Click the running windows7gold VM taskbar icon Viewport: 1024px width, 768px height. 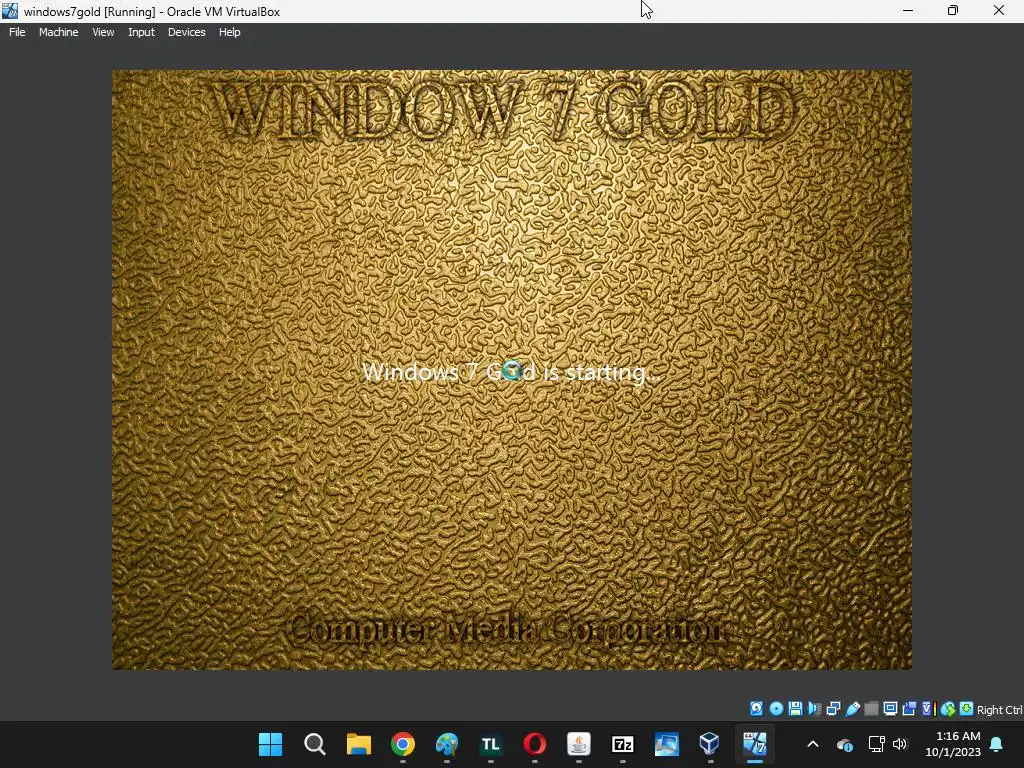coord(755,744)
